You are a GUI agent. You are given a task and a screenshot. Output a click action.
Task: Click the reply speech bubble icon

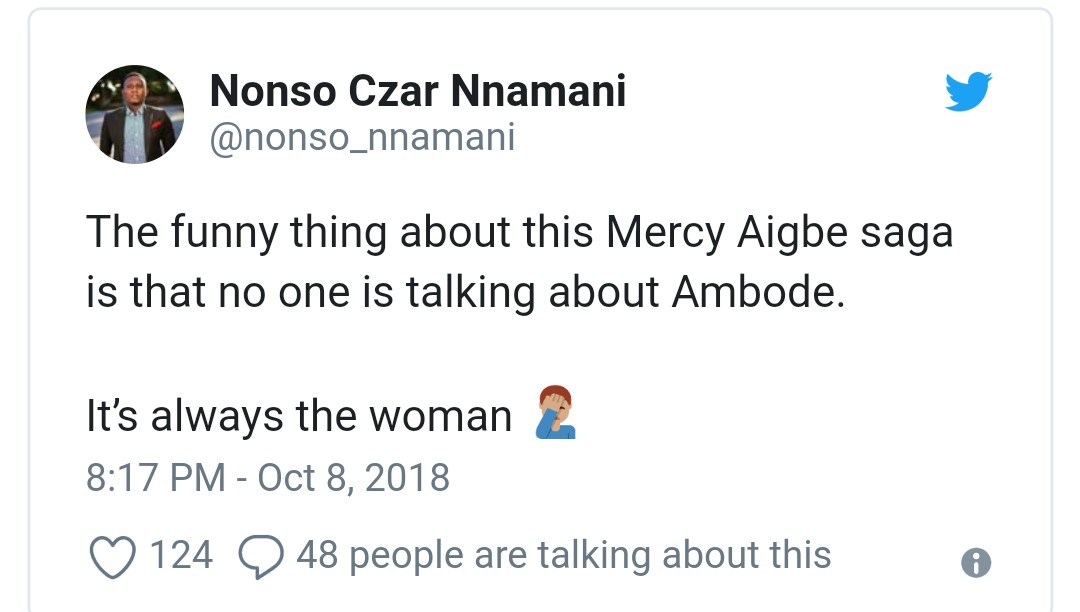[261, 556]
